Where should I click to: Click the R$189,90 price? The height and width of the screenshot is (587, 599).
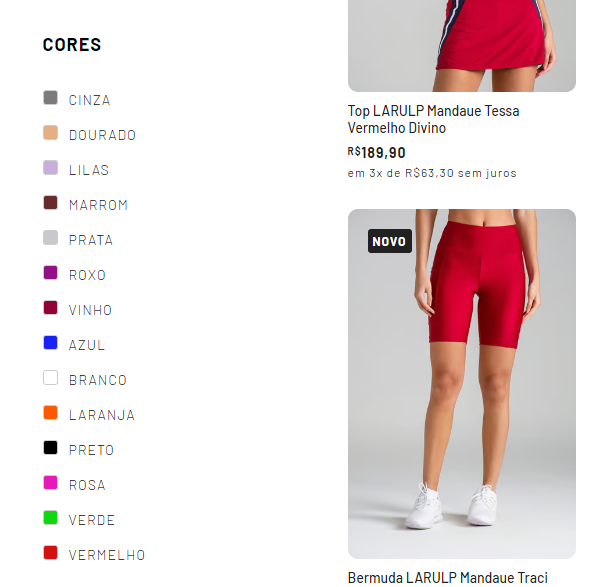(x=376, y=152)
